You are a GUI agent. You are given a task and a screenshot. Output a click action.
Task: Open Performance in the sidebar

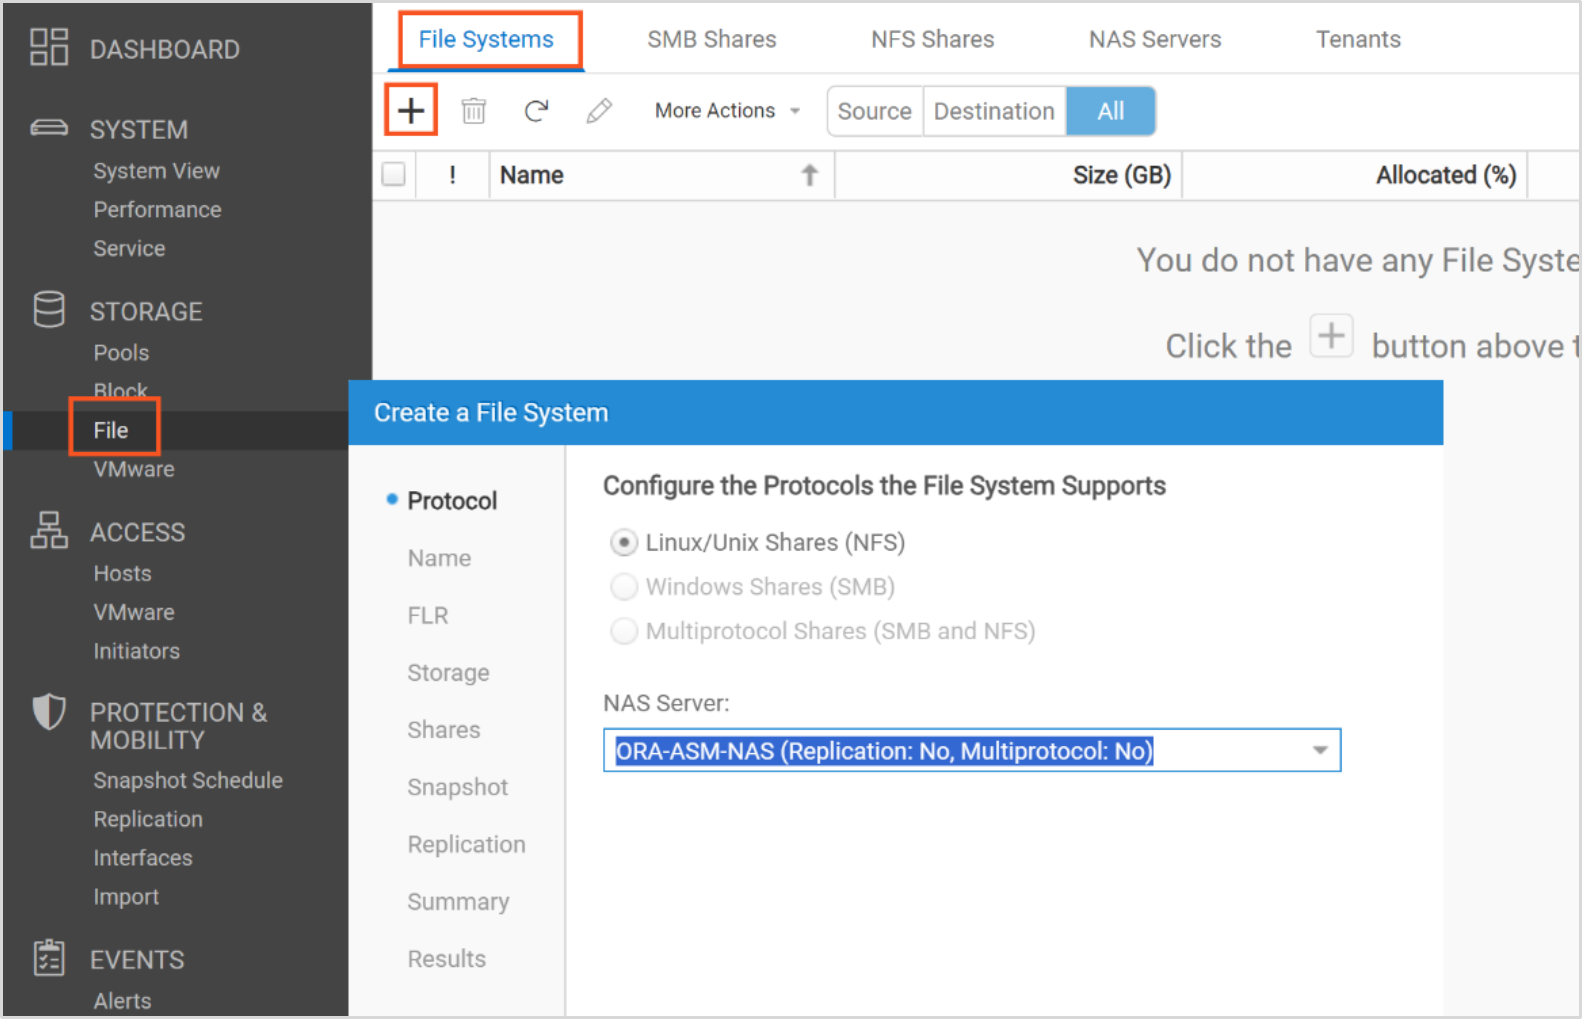point(158,210)
